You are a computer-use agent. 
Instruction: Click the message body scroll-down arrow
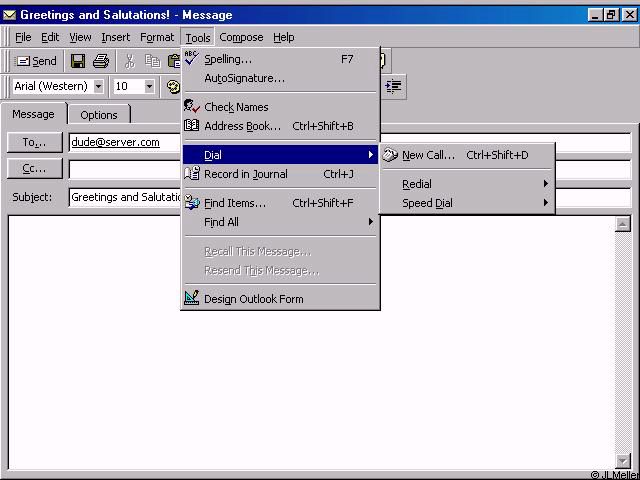click(622, 460)
